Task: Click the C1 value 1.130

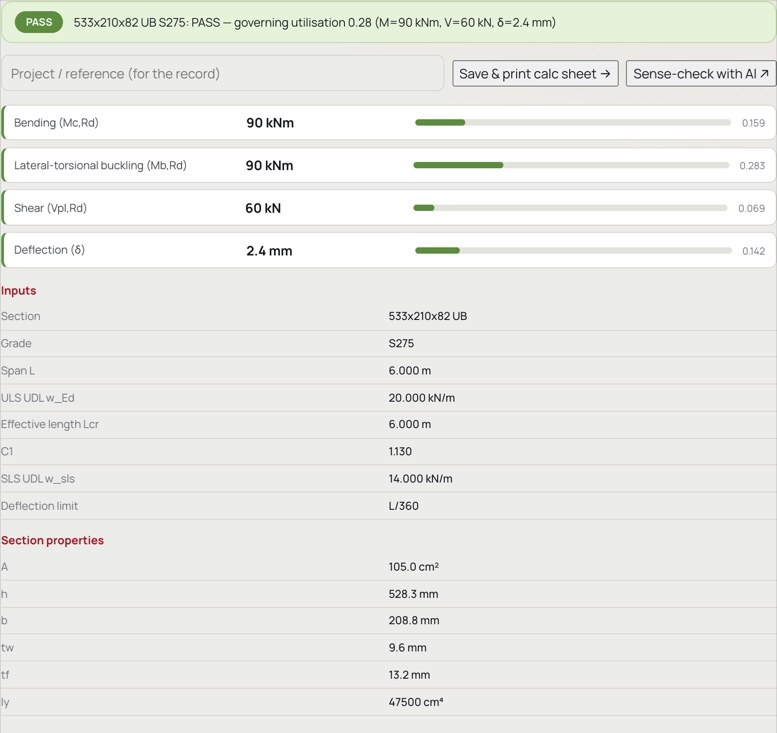Action: tap(400, 451)
